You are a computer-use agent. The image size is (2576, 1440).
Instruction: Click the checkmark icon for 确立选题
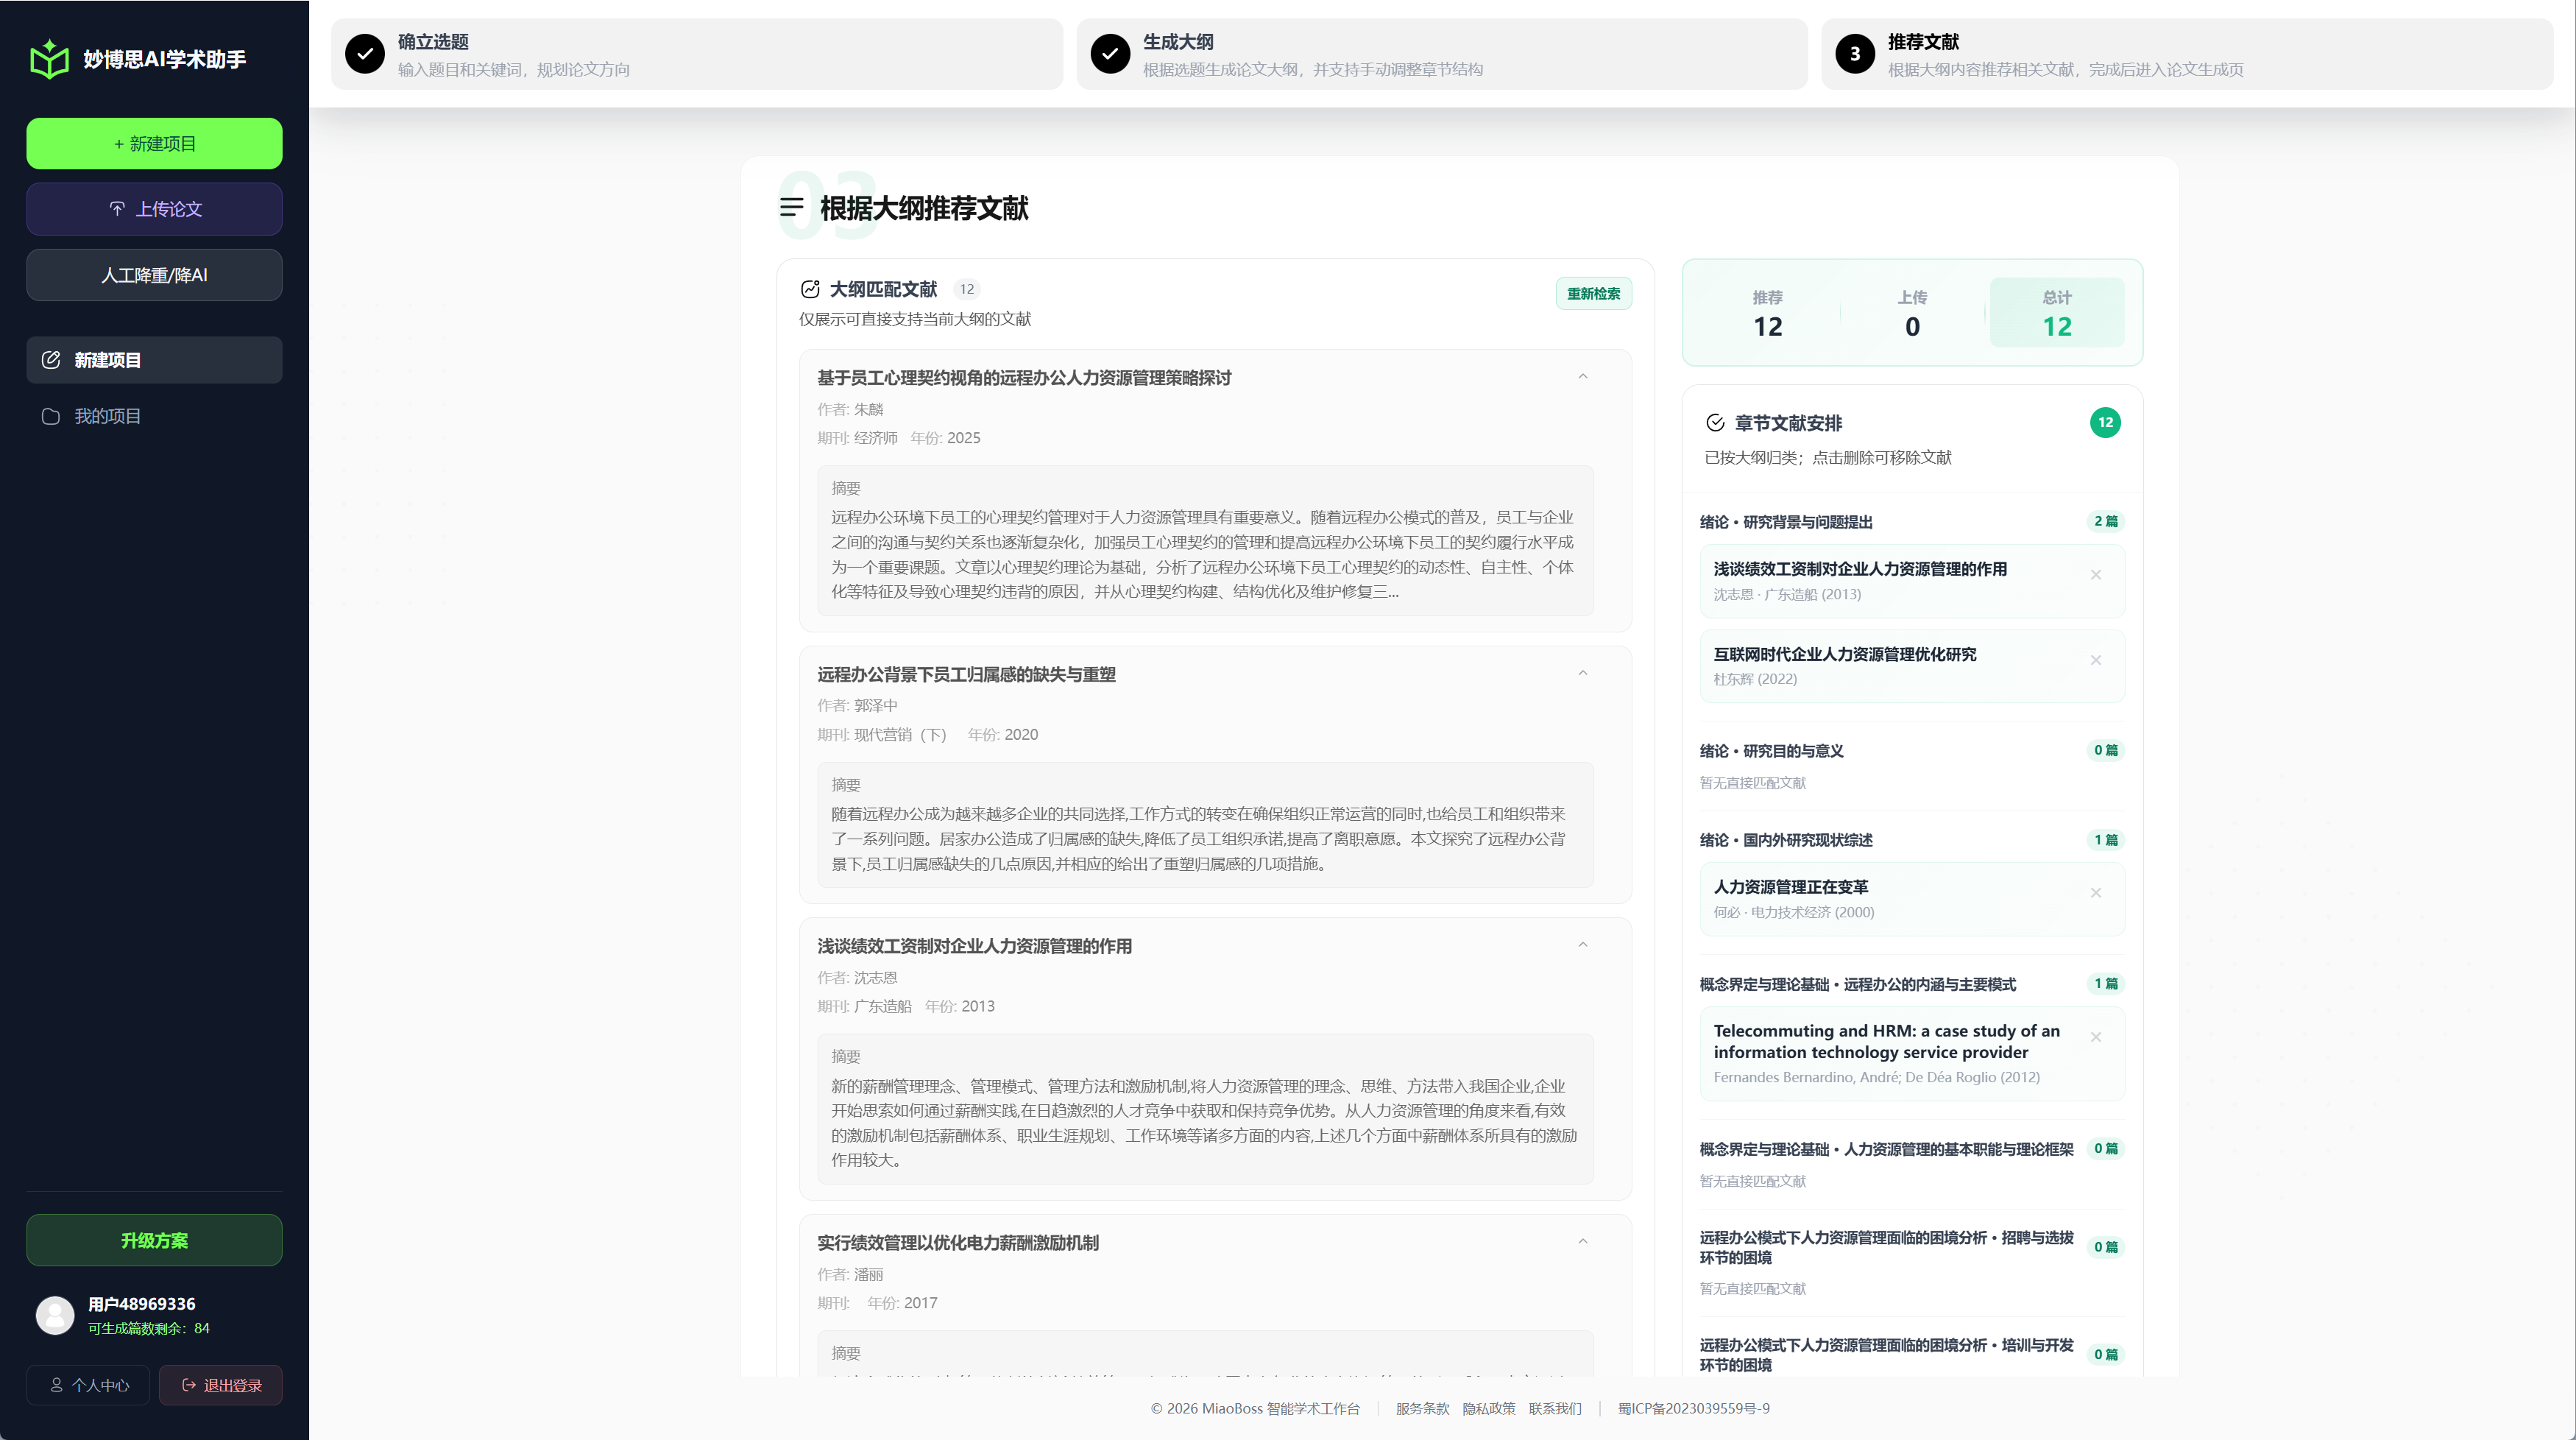365,54
